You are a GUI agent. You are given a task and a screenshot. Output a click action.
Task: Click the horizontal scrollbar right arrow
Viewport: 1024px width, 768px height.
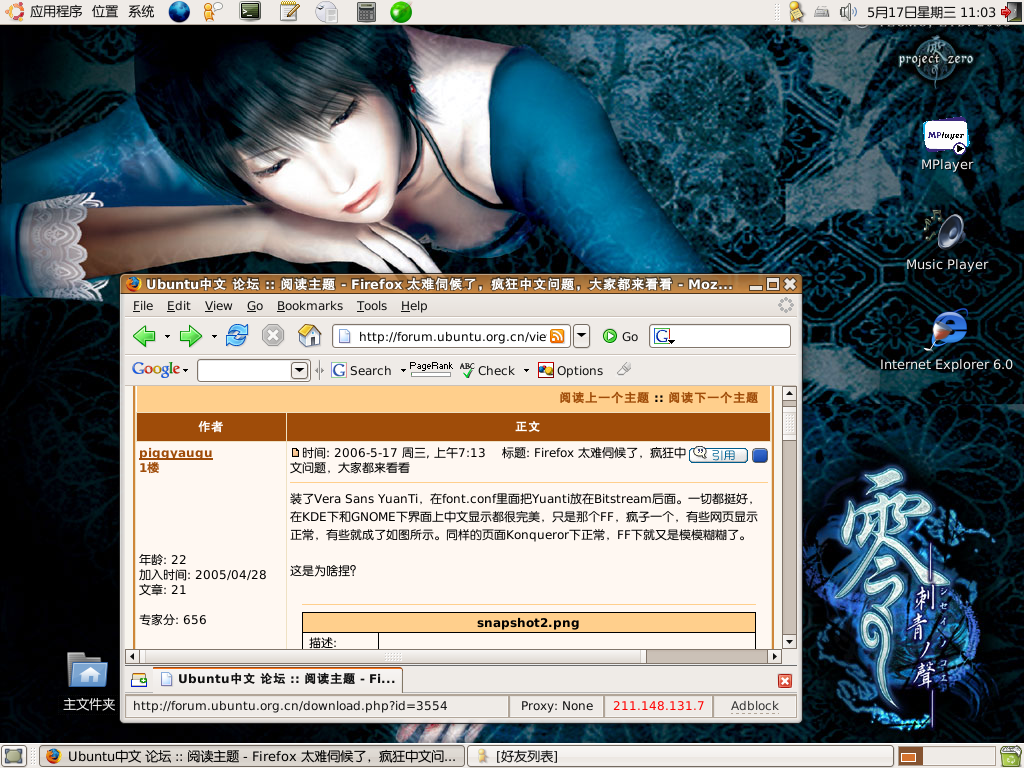point(775,656)
